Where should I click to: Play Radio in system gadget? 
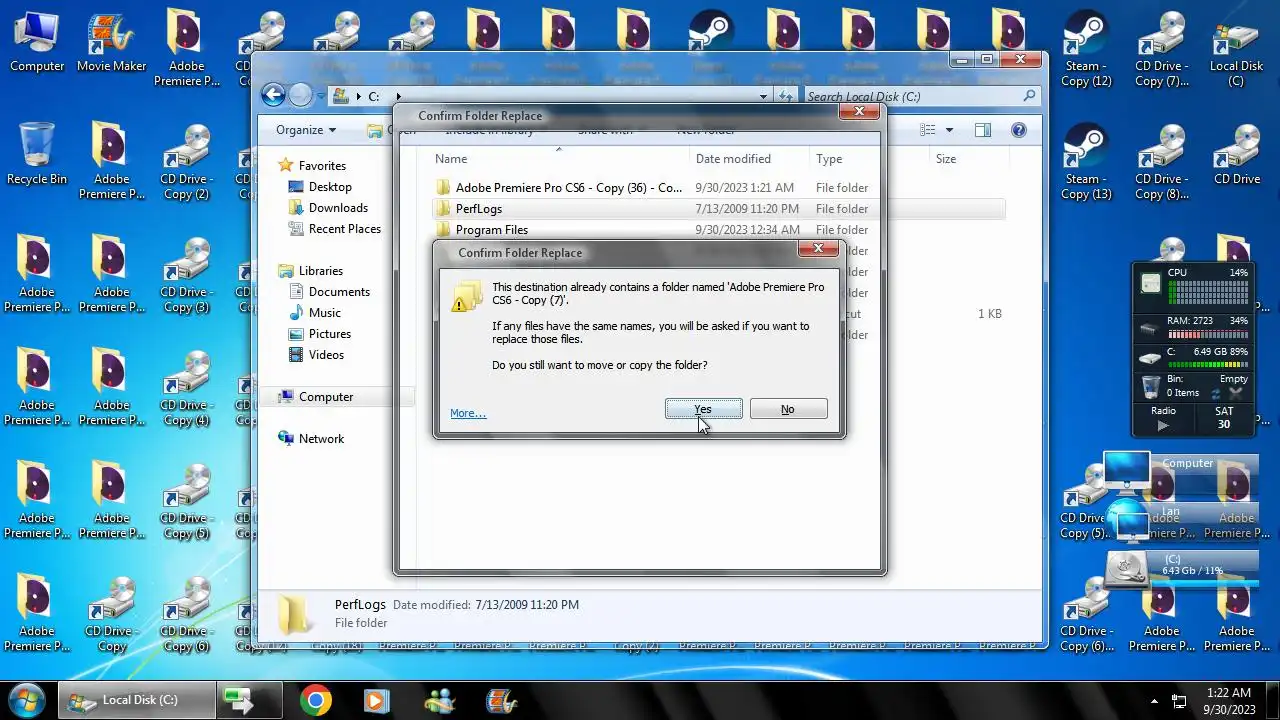pyautogui.click(x=1162, y=426)
